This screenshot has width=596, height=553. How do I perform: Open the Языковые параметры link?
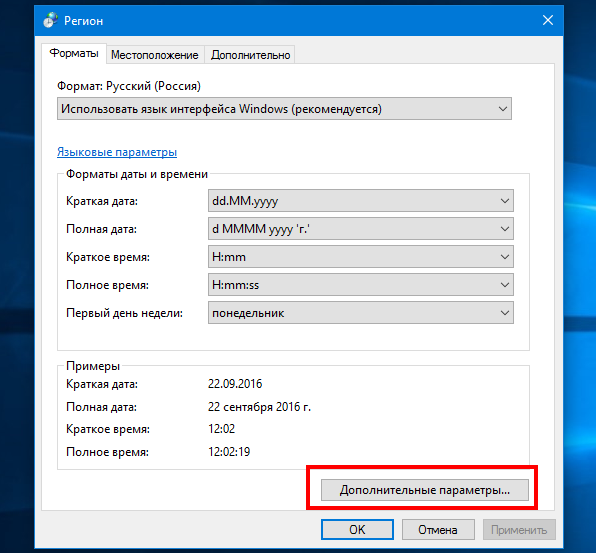(117, 152)
